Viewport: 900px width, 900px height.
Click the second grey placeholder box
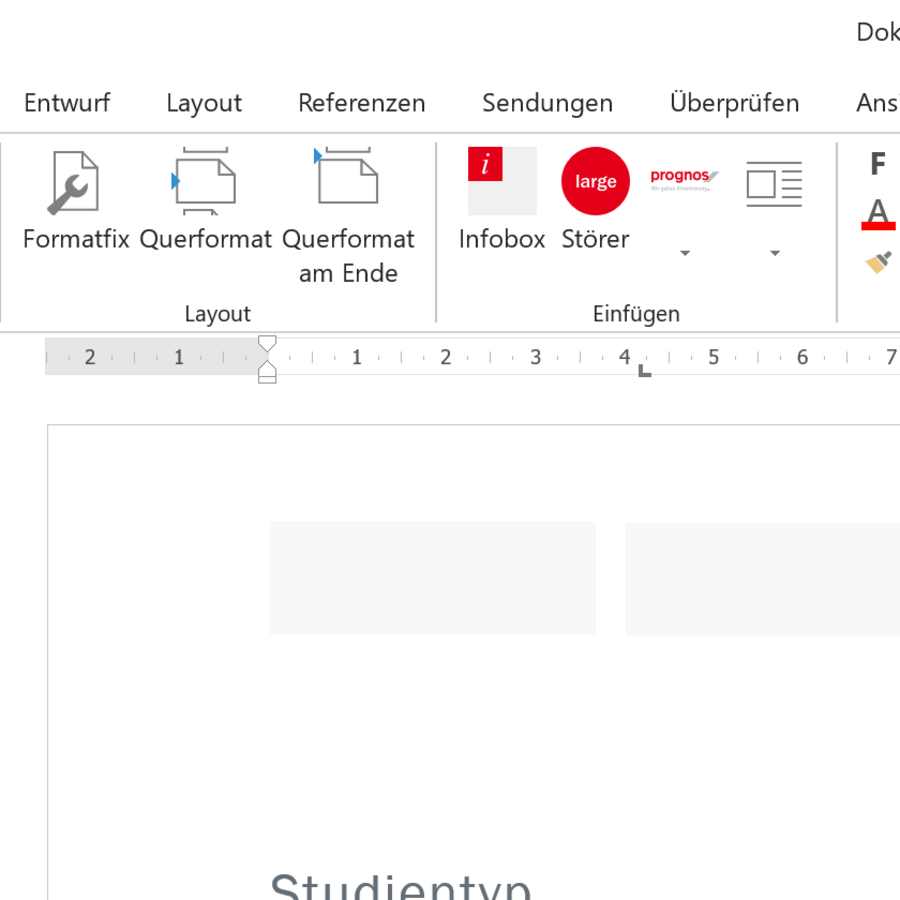762,579
